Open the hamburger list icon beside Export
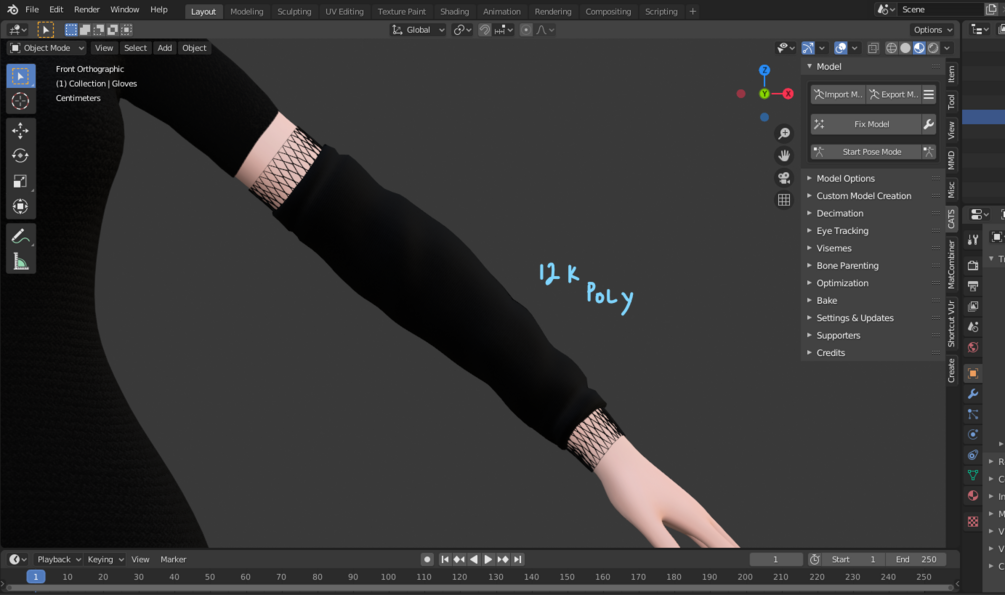 tap(929, 94)
